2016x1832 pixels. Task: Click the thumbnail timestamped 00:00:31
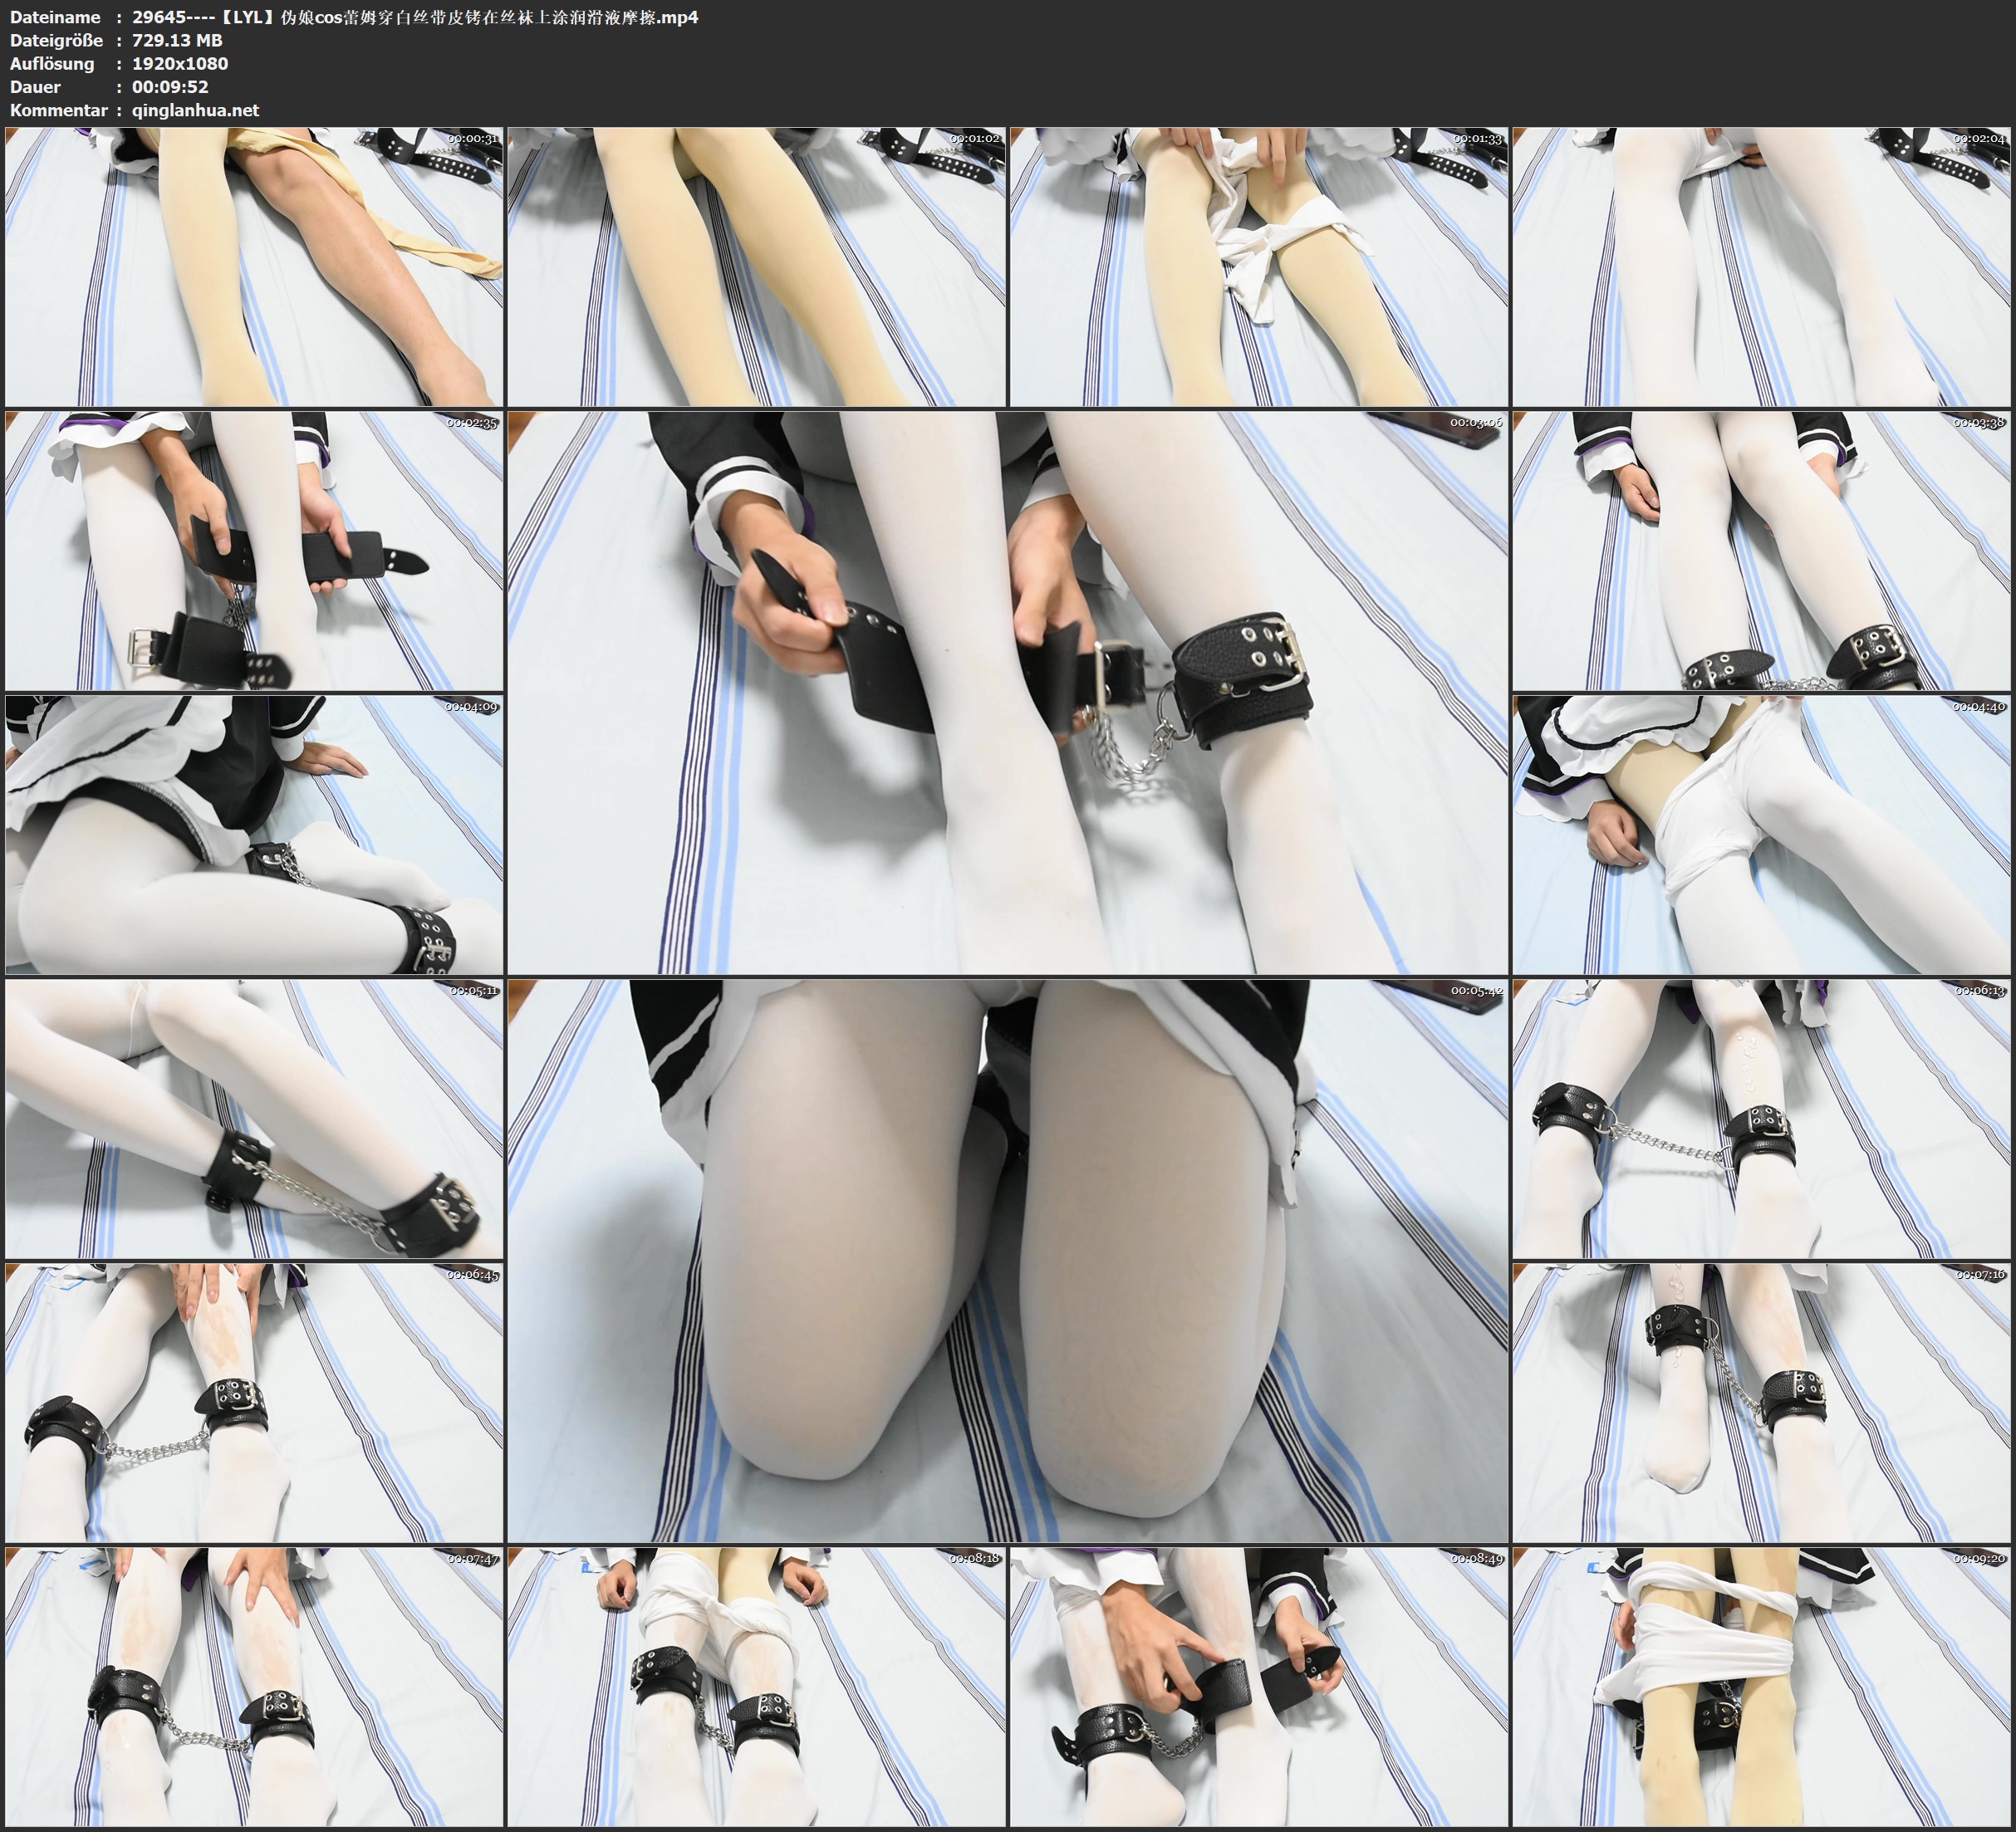[x=254, y=267]
